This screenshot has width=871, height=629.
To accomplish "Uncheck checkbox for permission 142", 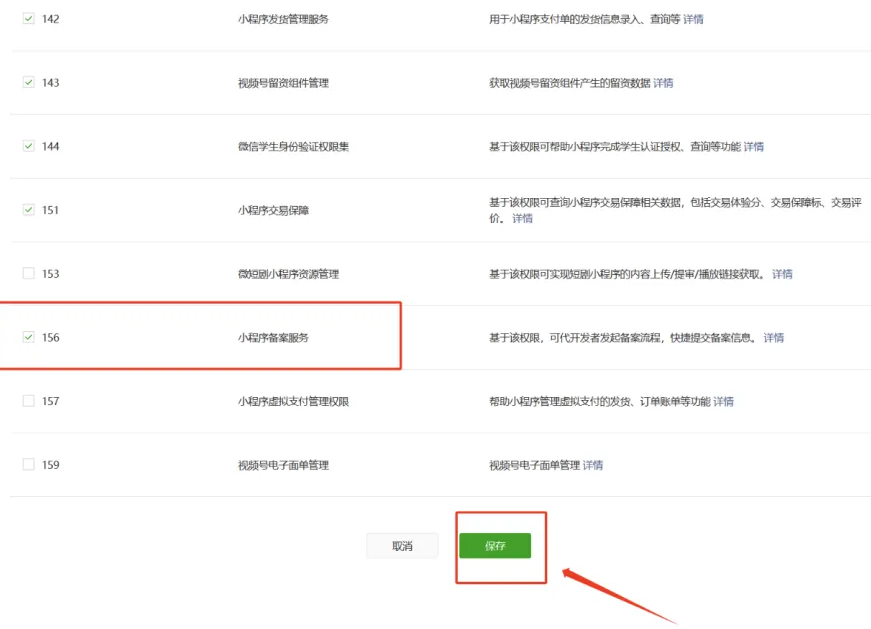I will (x=28, y=19).
